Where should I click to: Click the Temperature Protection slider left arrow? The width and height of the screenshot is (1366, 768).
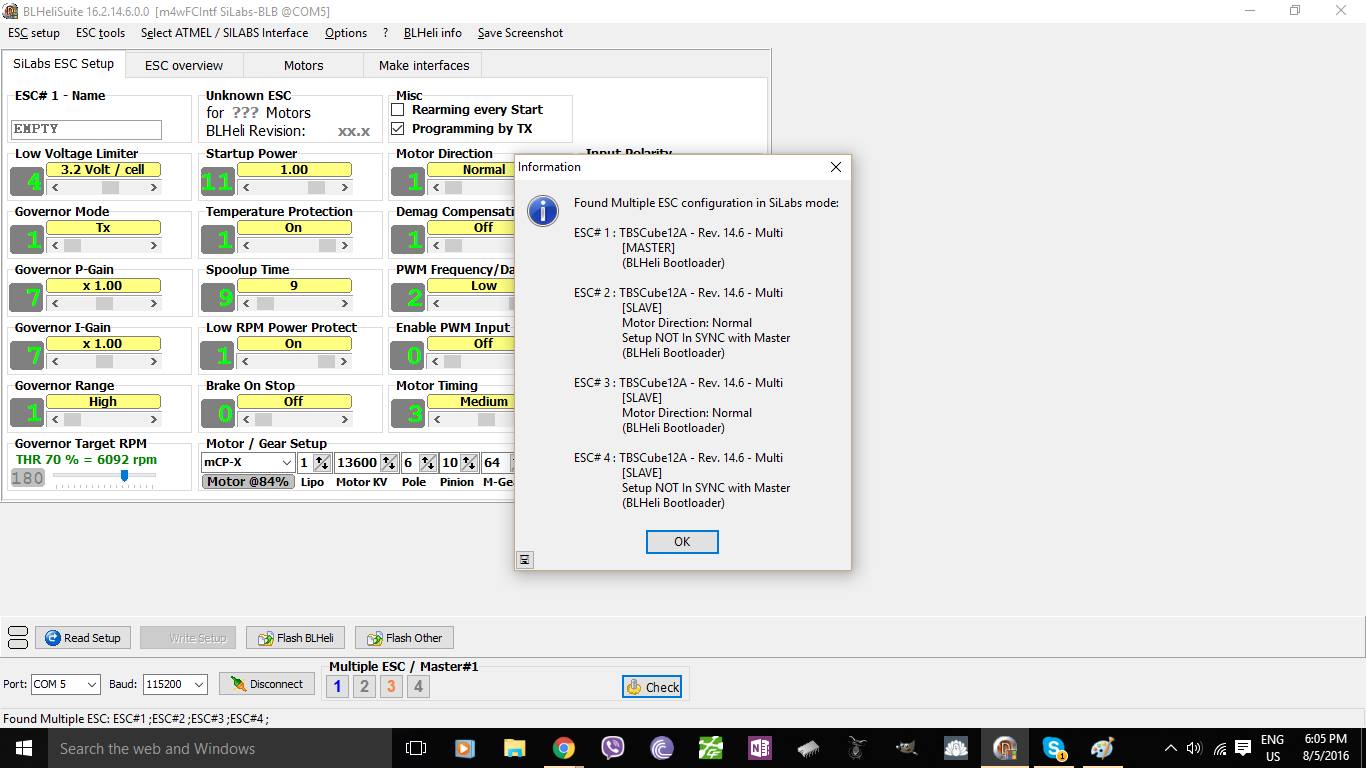point(246,245)
